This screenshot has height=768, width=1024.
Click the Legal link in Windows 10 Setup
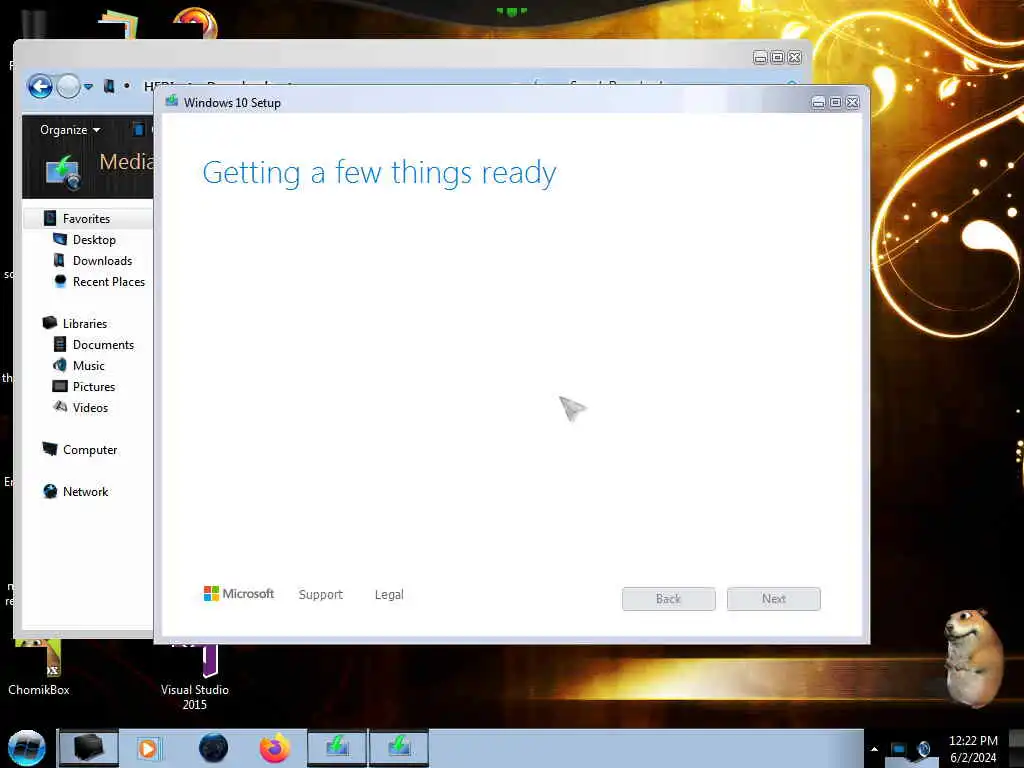(389, 595)
